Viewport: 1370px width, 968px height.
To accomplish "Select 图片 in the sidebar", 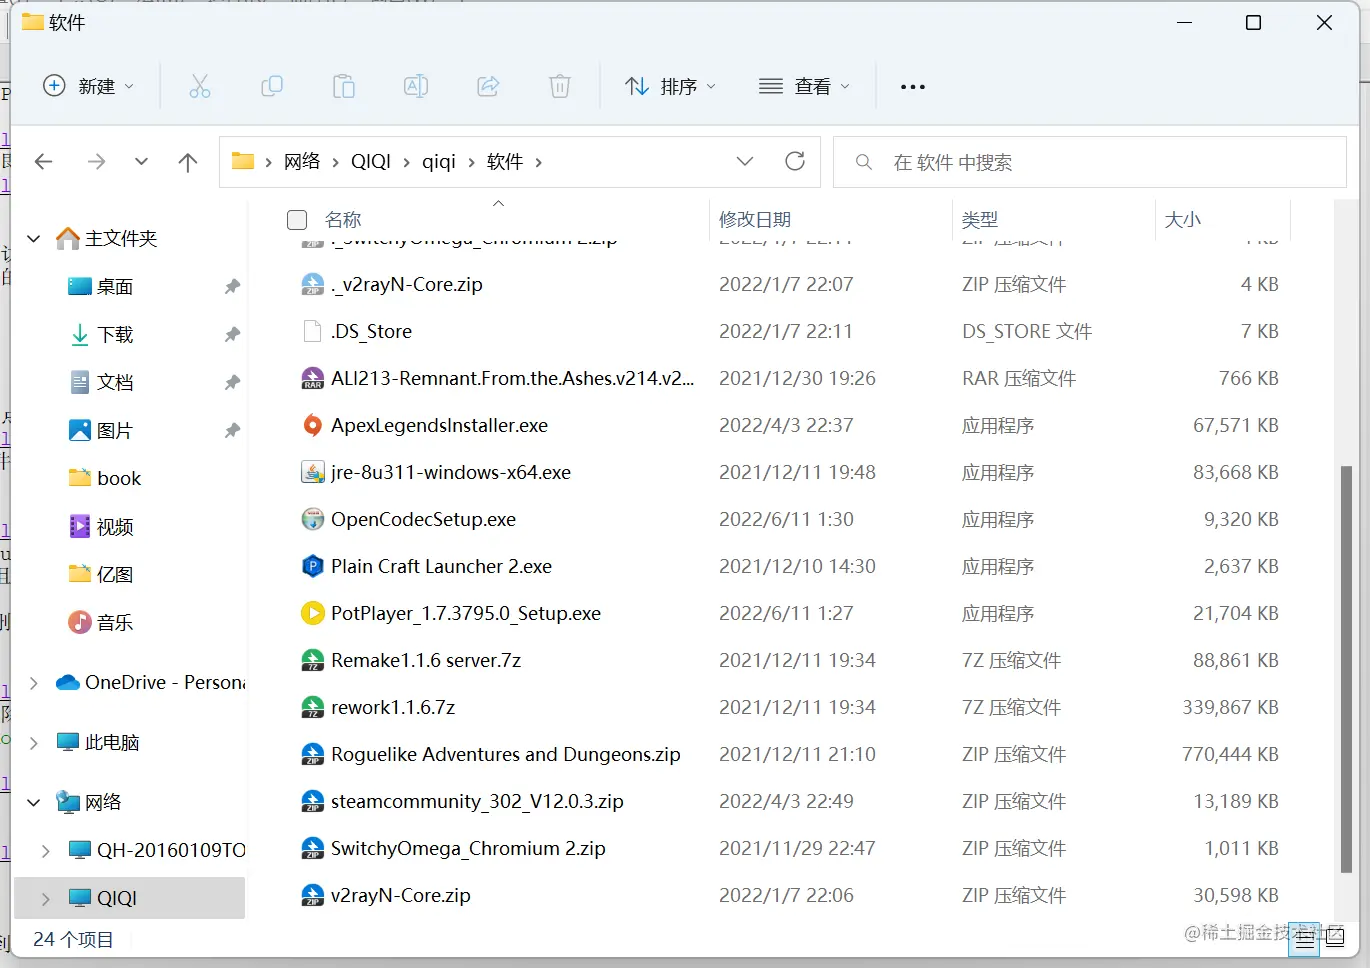I will click(115, 431).
